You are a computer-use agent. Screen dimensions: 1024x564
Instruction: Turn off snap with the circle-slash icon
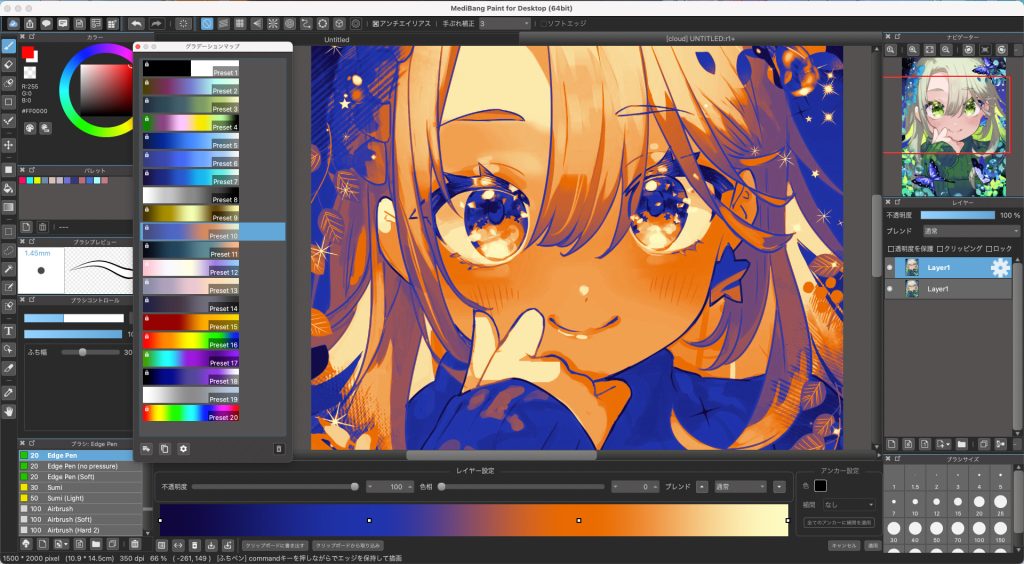(x=207, y=24)
